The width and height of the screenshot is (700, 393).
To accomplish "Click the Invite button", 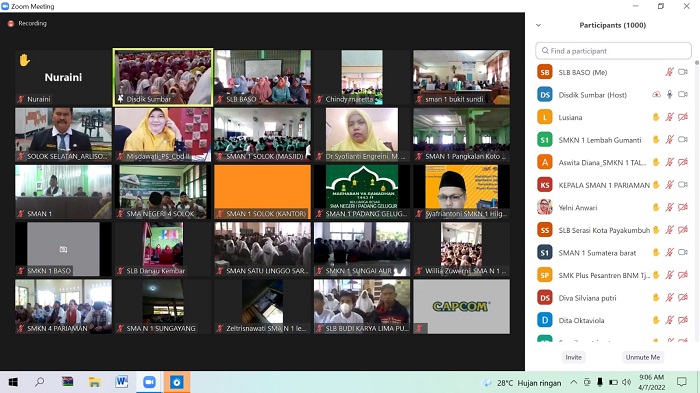I will click(573, 357).
